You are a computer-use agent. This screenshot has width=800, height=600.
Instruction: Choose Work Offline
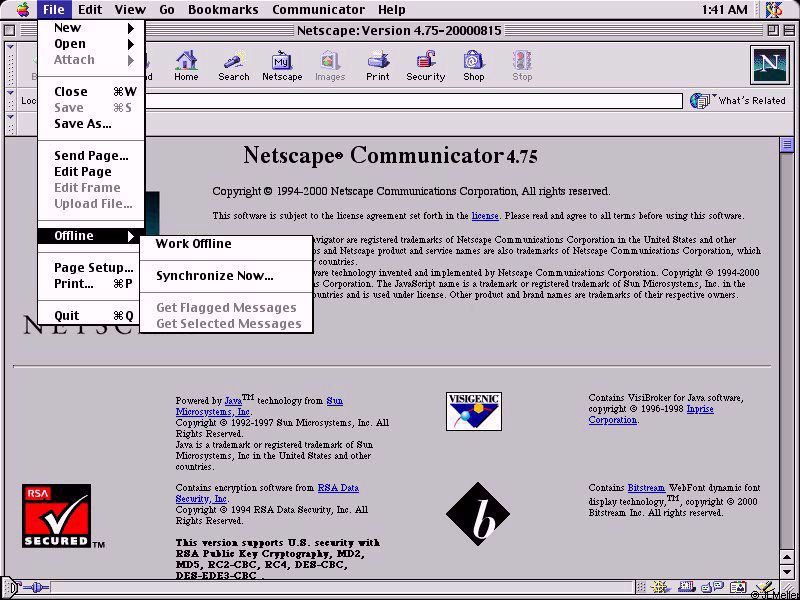pos(226,244)
